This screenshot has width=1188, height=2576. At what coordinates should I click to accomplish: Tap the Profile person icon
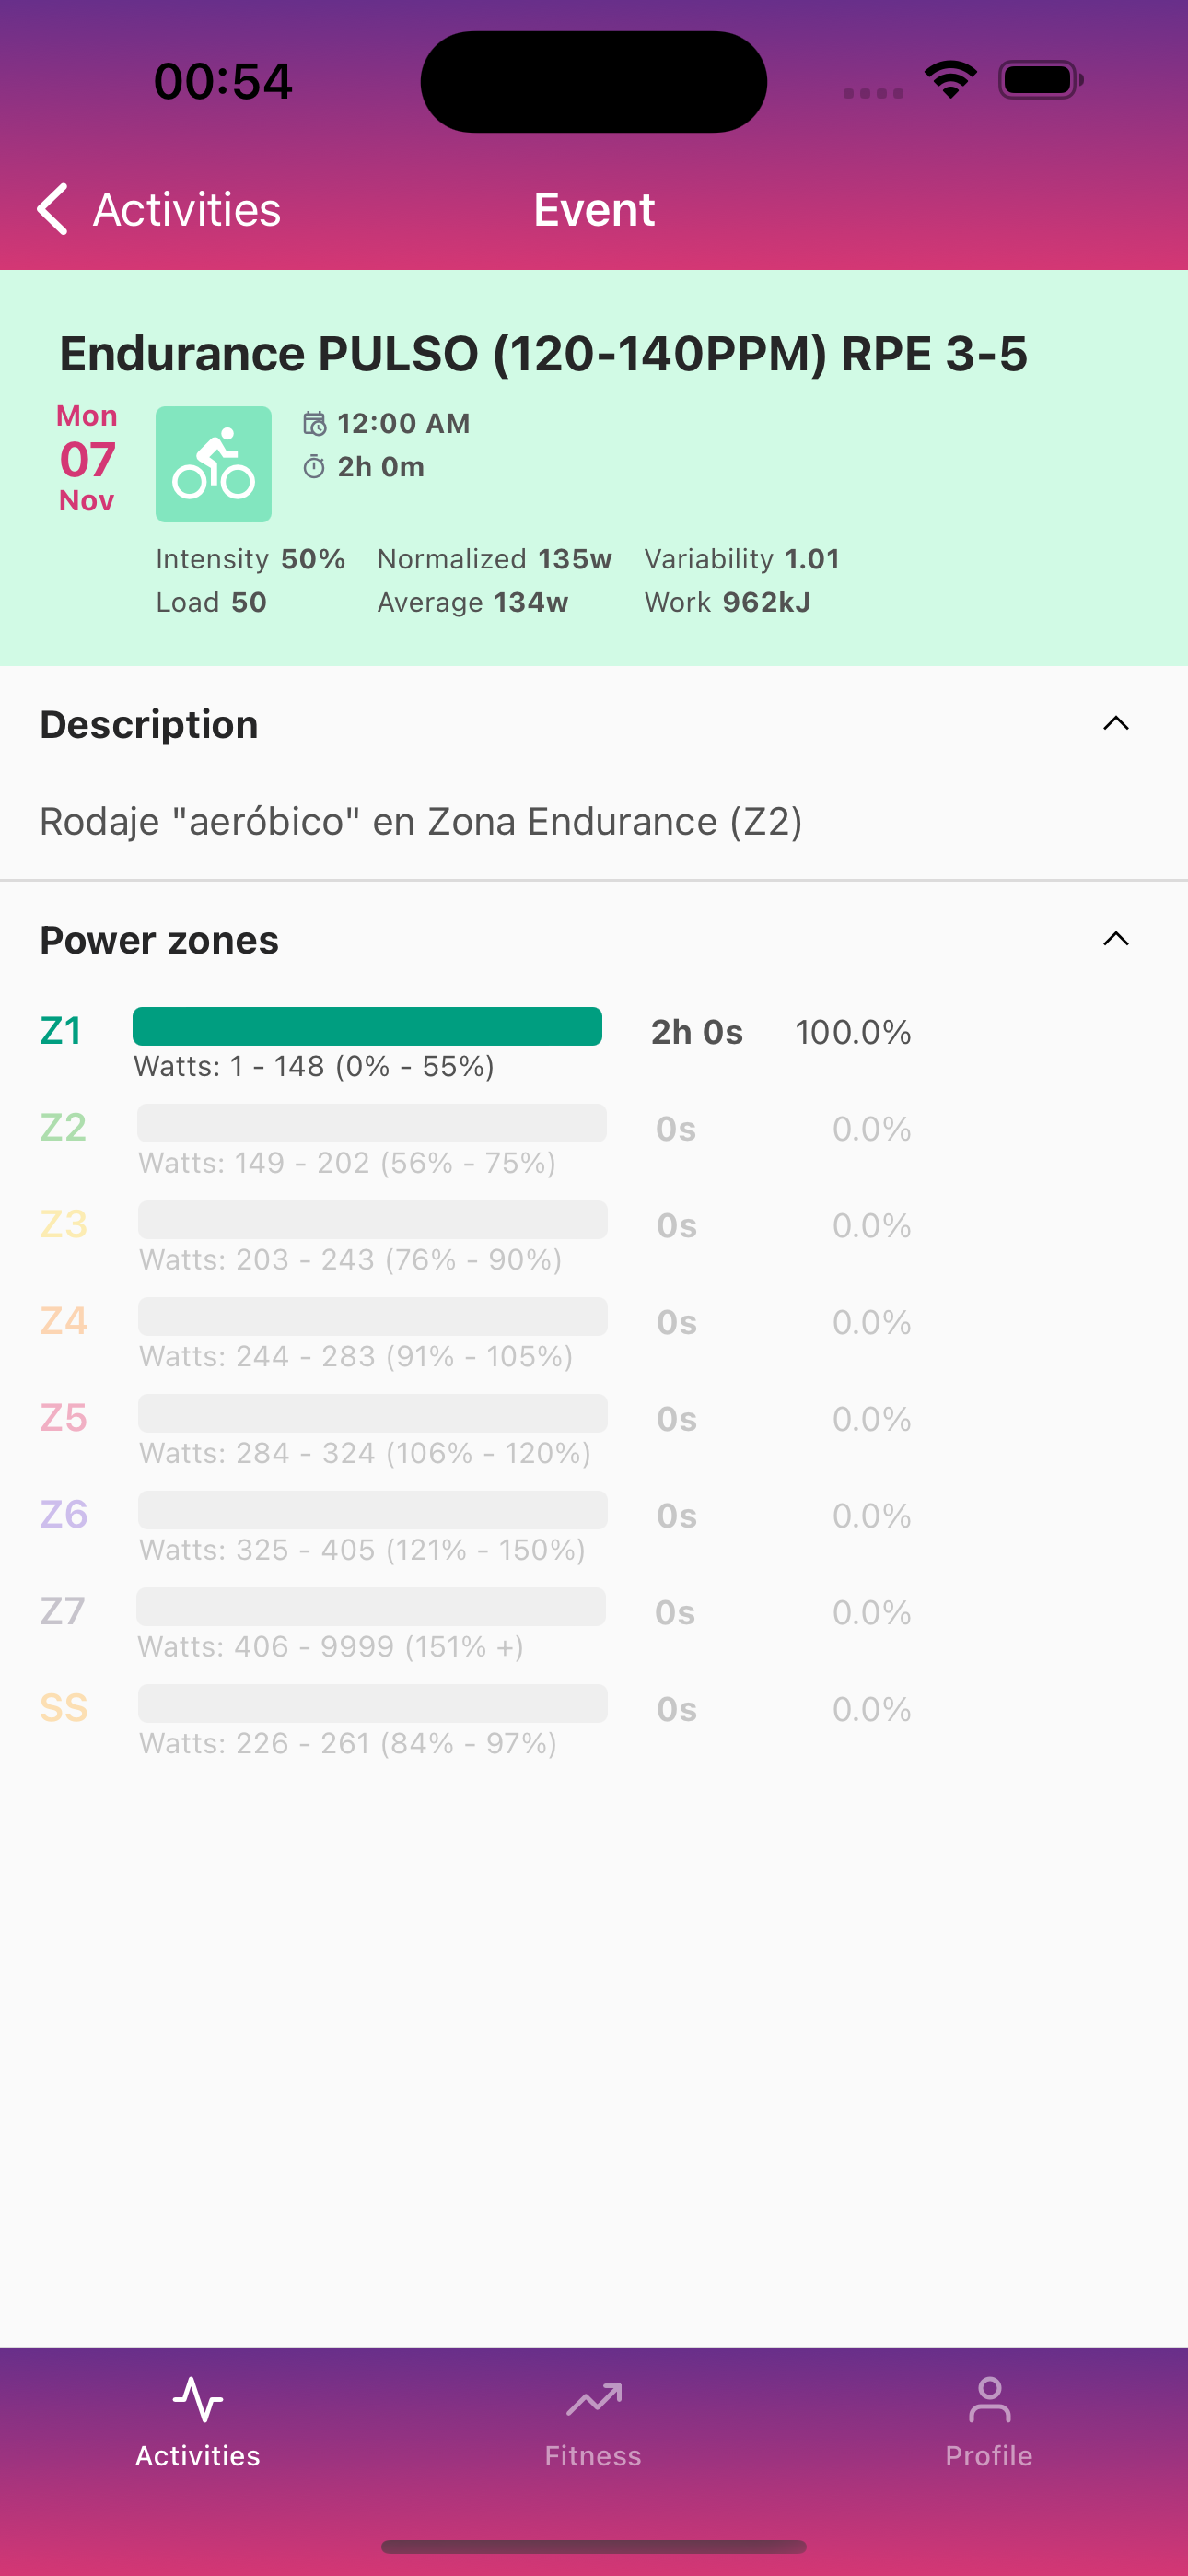pyautogui.click(x=989, y=2399)
